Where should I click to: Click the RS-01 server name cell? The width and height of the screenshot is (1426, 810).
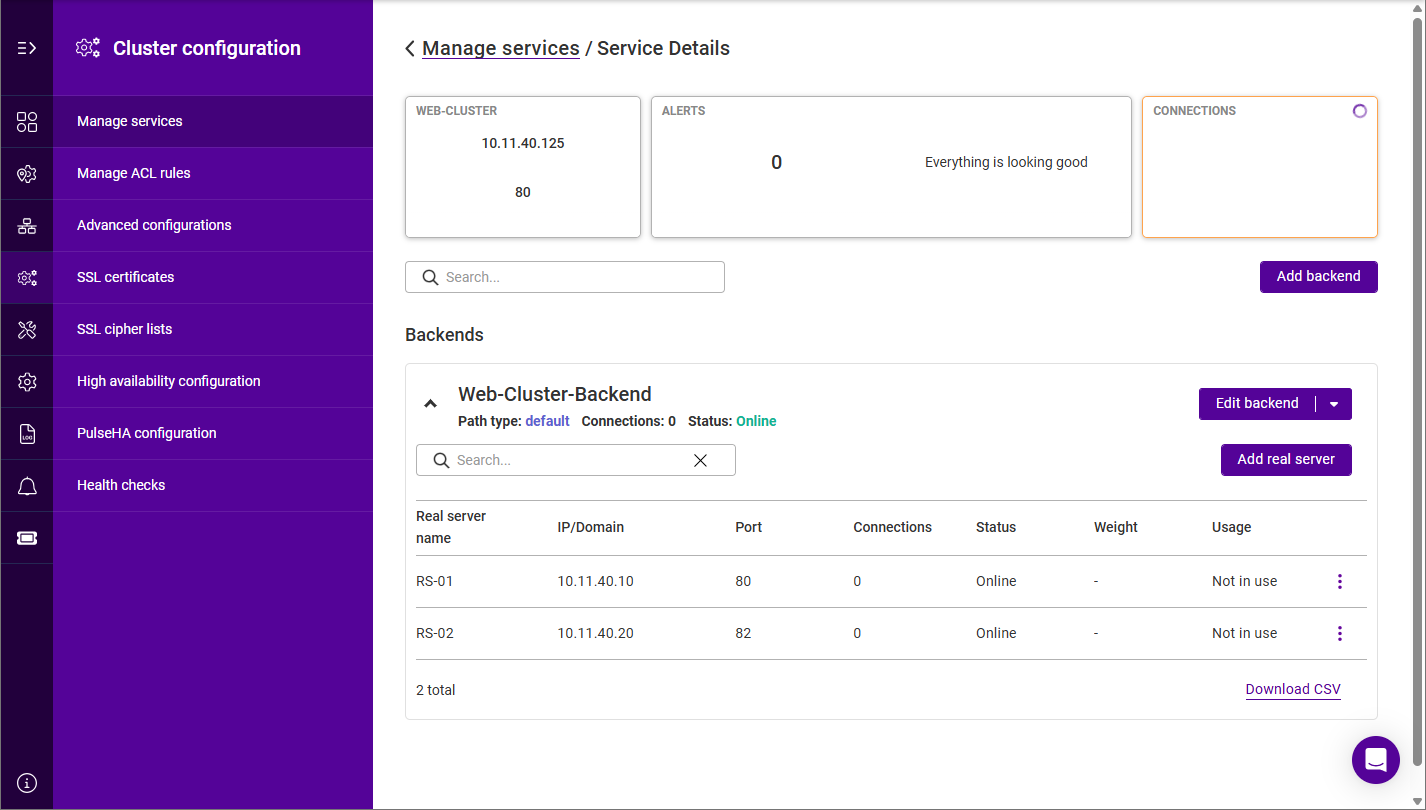point(435,581)
